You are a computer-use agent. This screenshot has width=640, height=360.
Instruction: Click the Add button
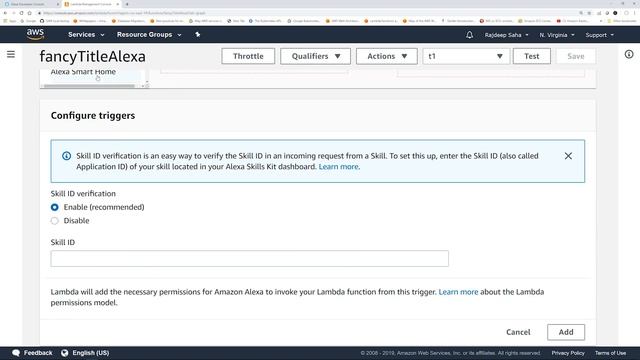[x=566, y=332]
